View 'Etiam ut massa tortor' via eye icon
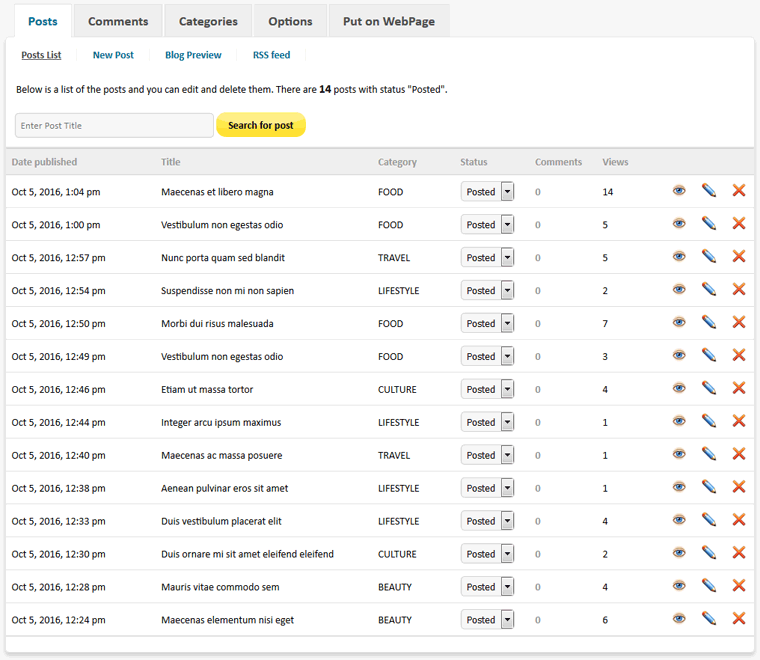 [679, 388]
